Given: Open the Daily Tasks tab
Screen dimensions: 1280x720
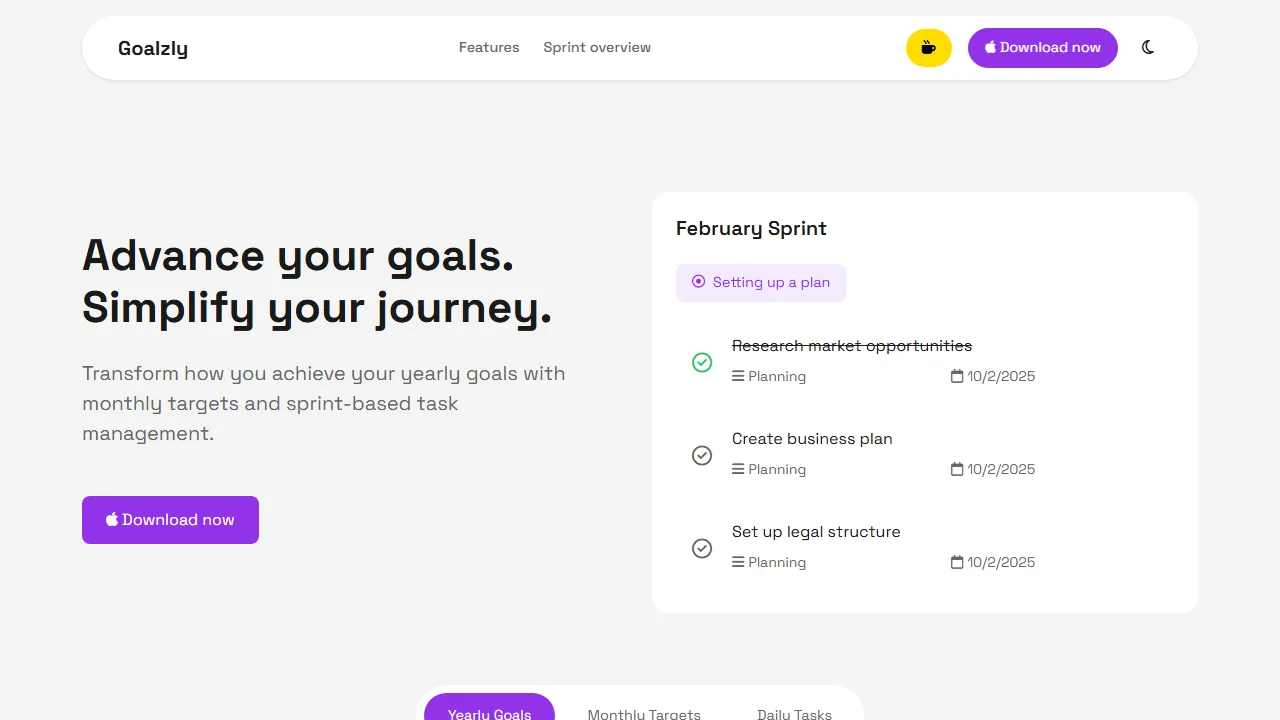Looking at the screenshot, I should tap(794, 712).
